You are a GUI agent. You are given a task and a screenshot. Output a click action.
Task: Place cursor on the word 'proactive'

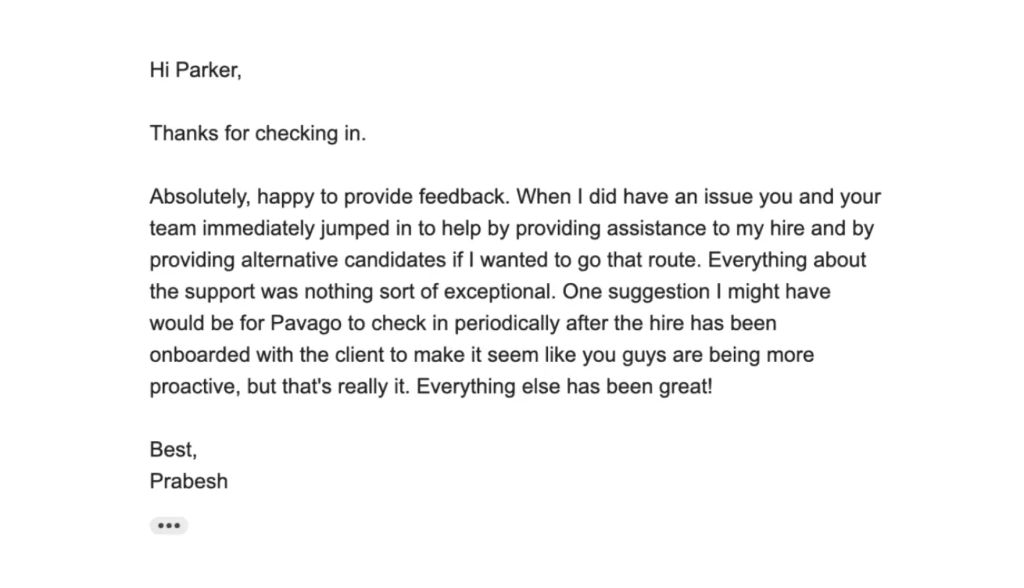[x=192, y=387]
